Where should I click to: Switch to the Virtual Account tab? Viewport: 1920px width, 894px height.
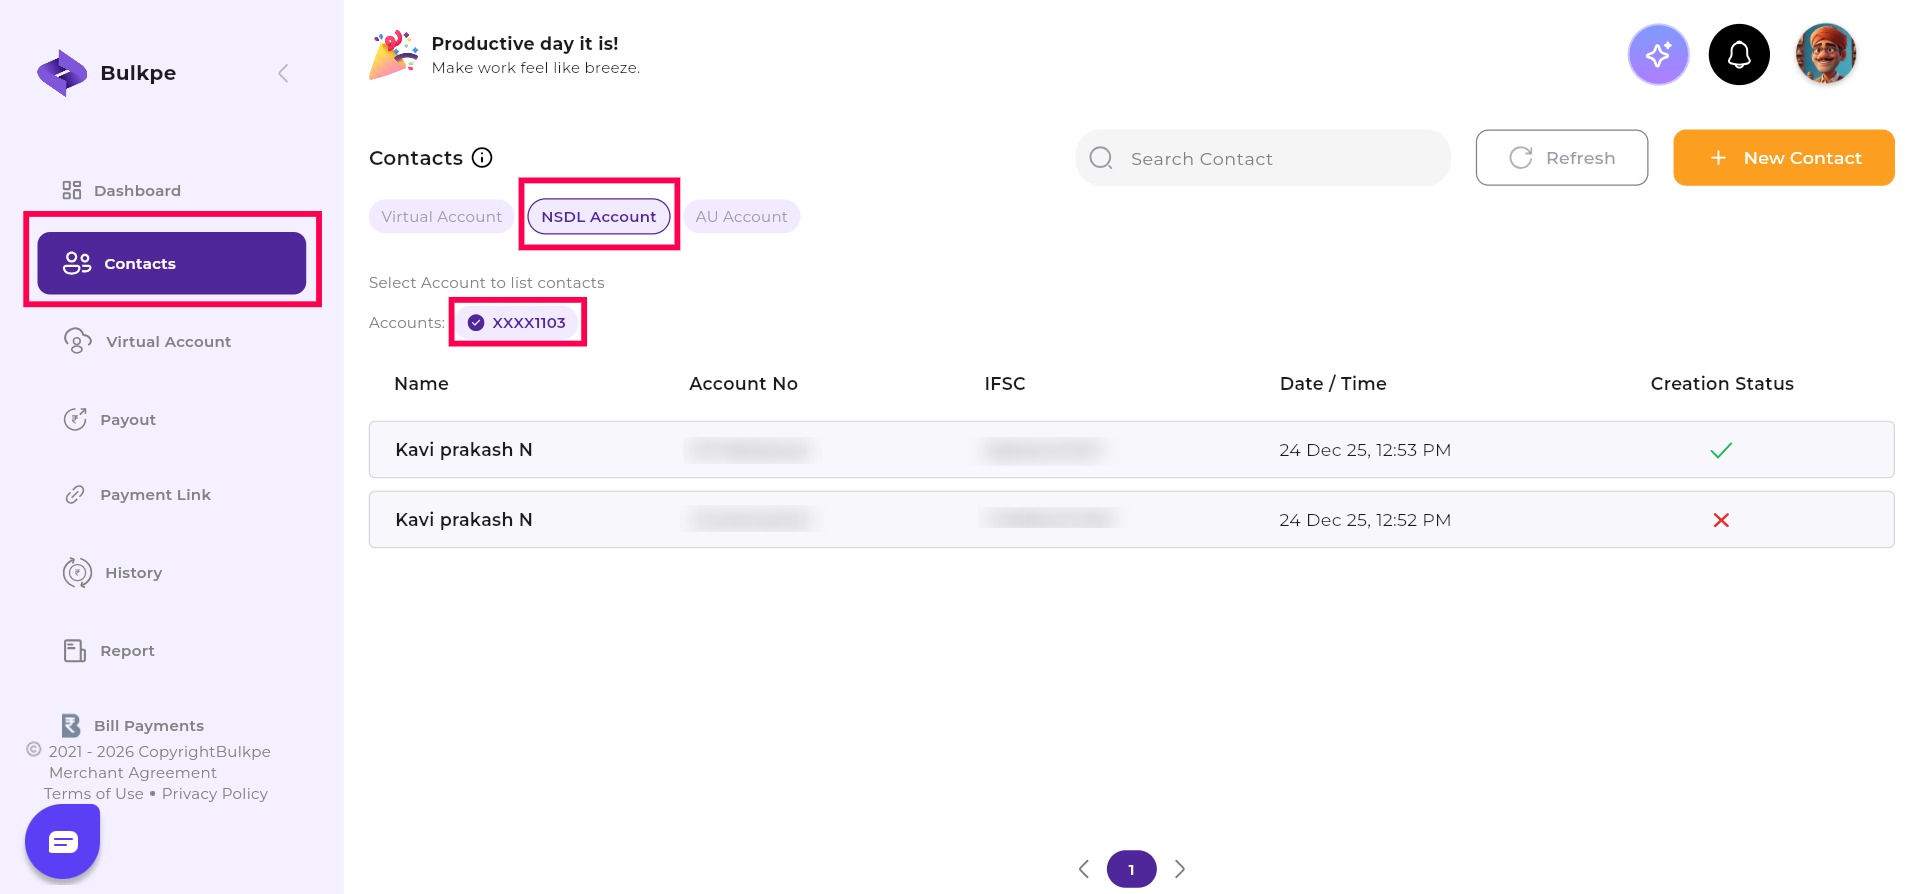pos(441,217)
